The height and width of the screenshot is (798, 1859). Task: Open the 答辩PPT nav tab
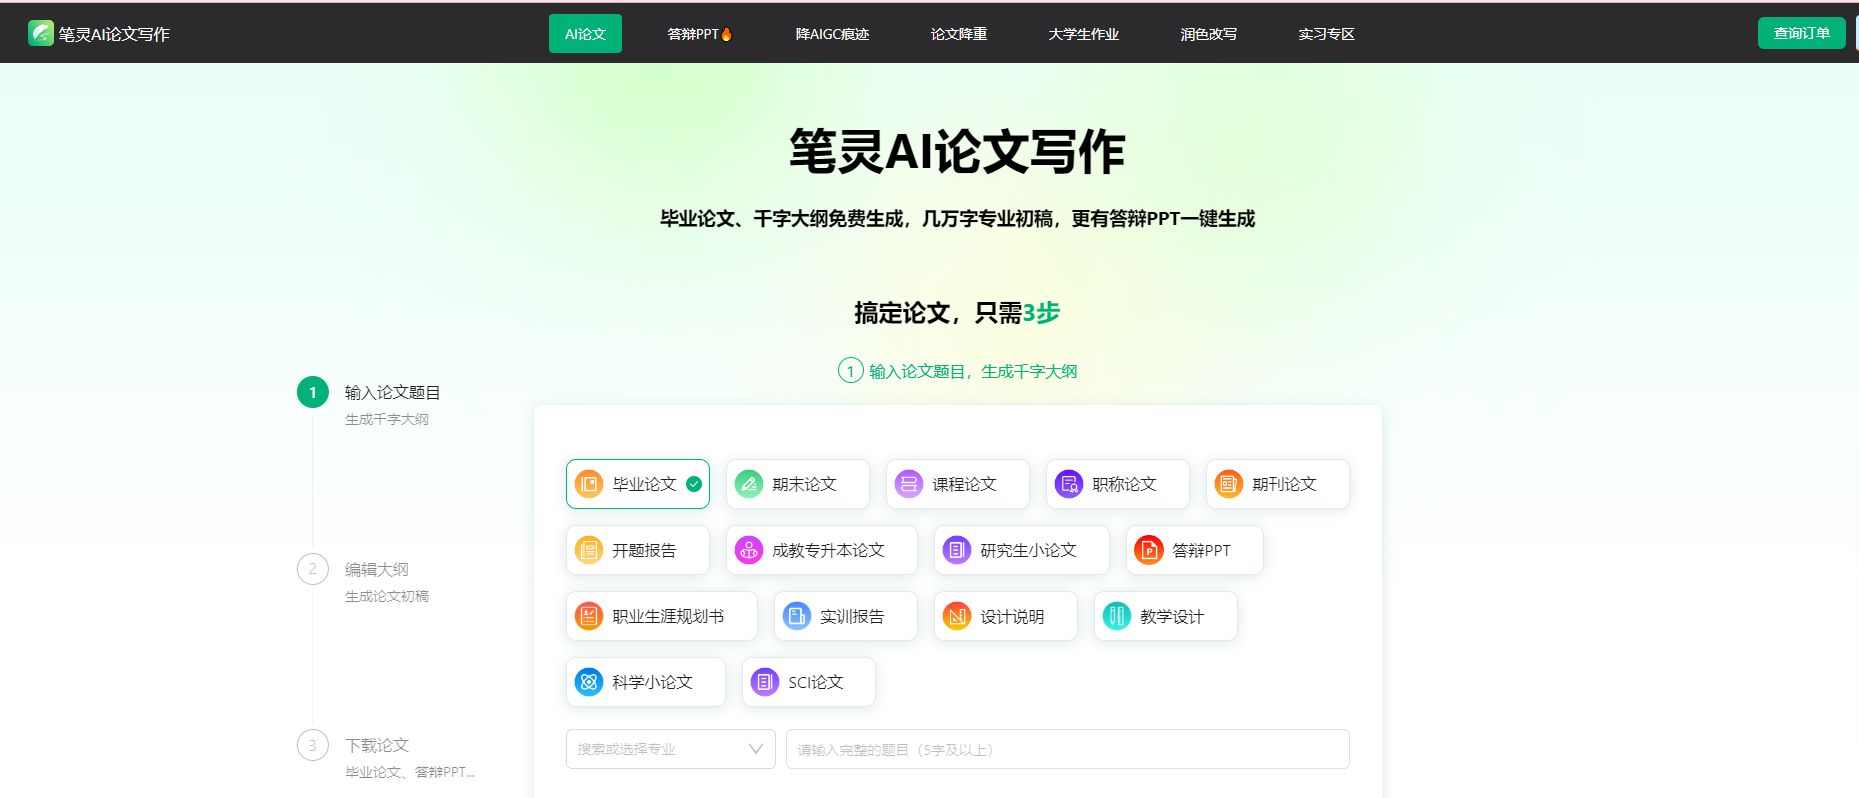tap(700, 34)
